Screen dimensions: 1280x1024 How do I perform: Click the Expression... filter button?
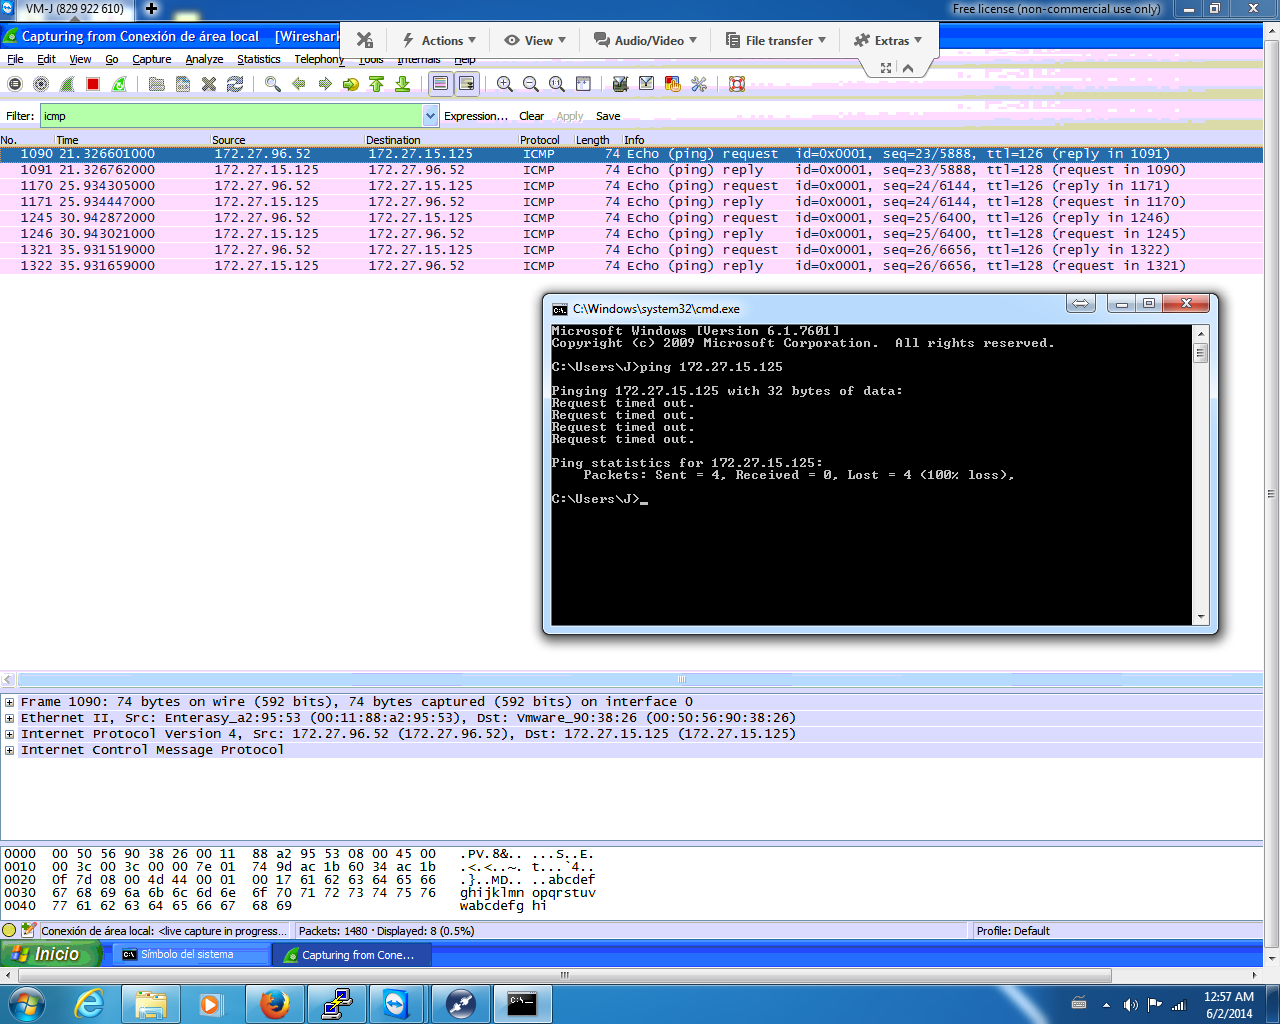[x=476, y=116]
